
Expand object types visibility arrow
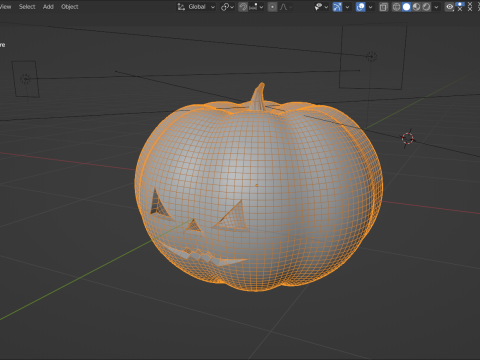[326, 7]
